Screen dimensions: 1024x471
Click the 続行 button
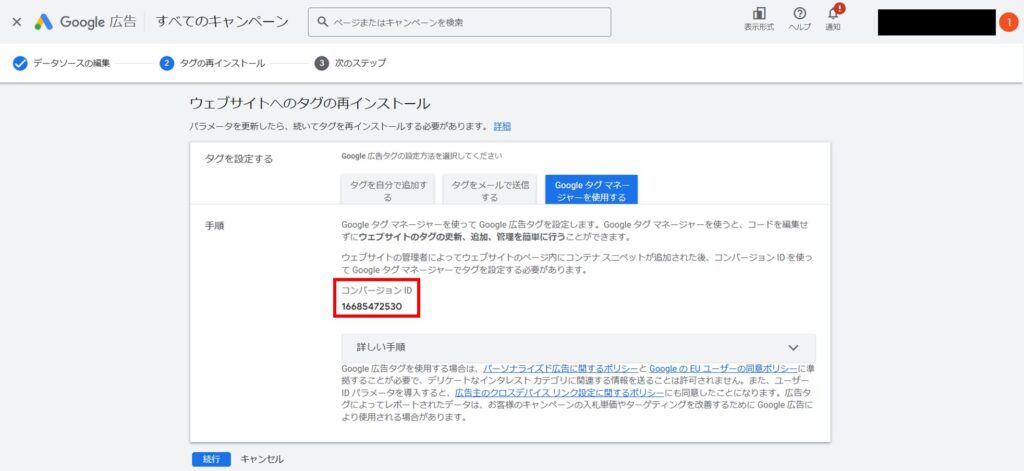pos(211,459)
